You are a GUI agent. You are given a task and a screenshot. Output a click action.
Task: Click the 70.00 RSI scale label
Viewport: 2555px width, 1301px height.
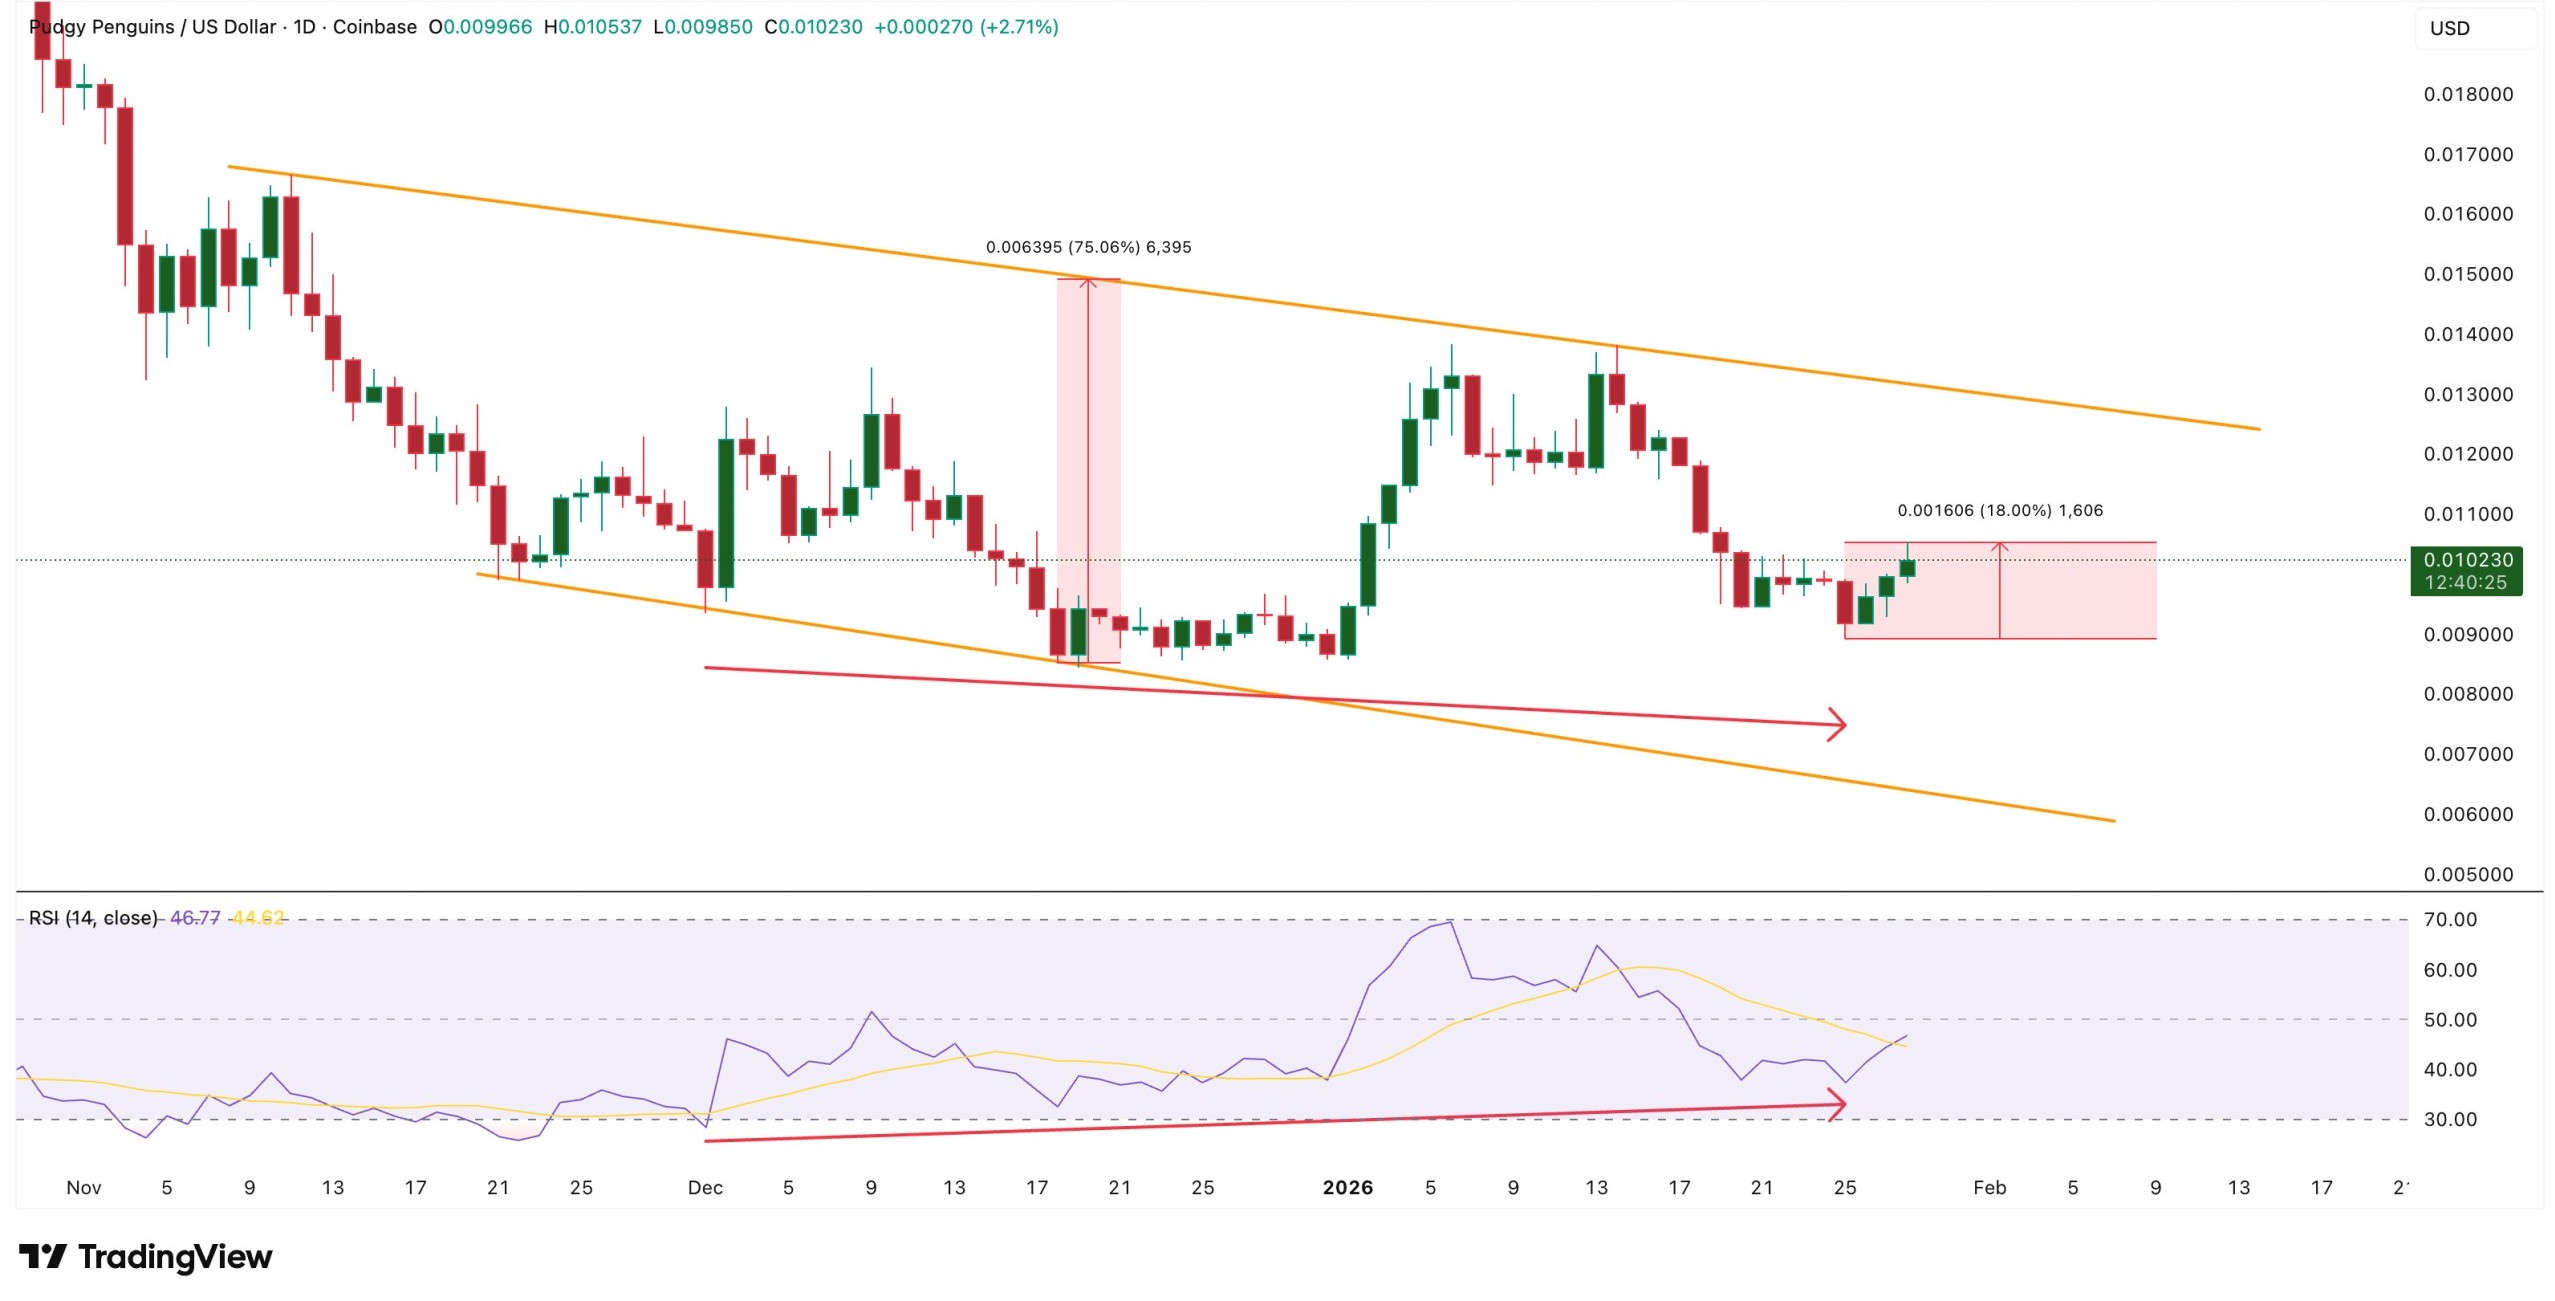click(x=2450, y=919)
